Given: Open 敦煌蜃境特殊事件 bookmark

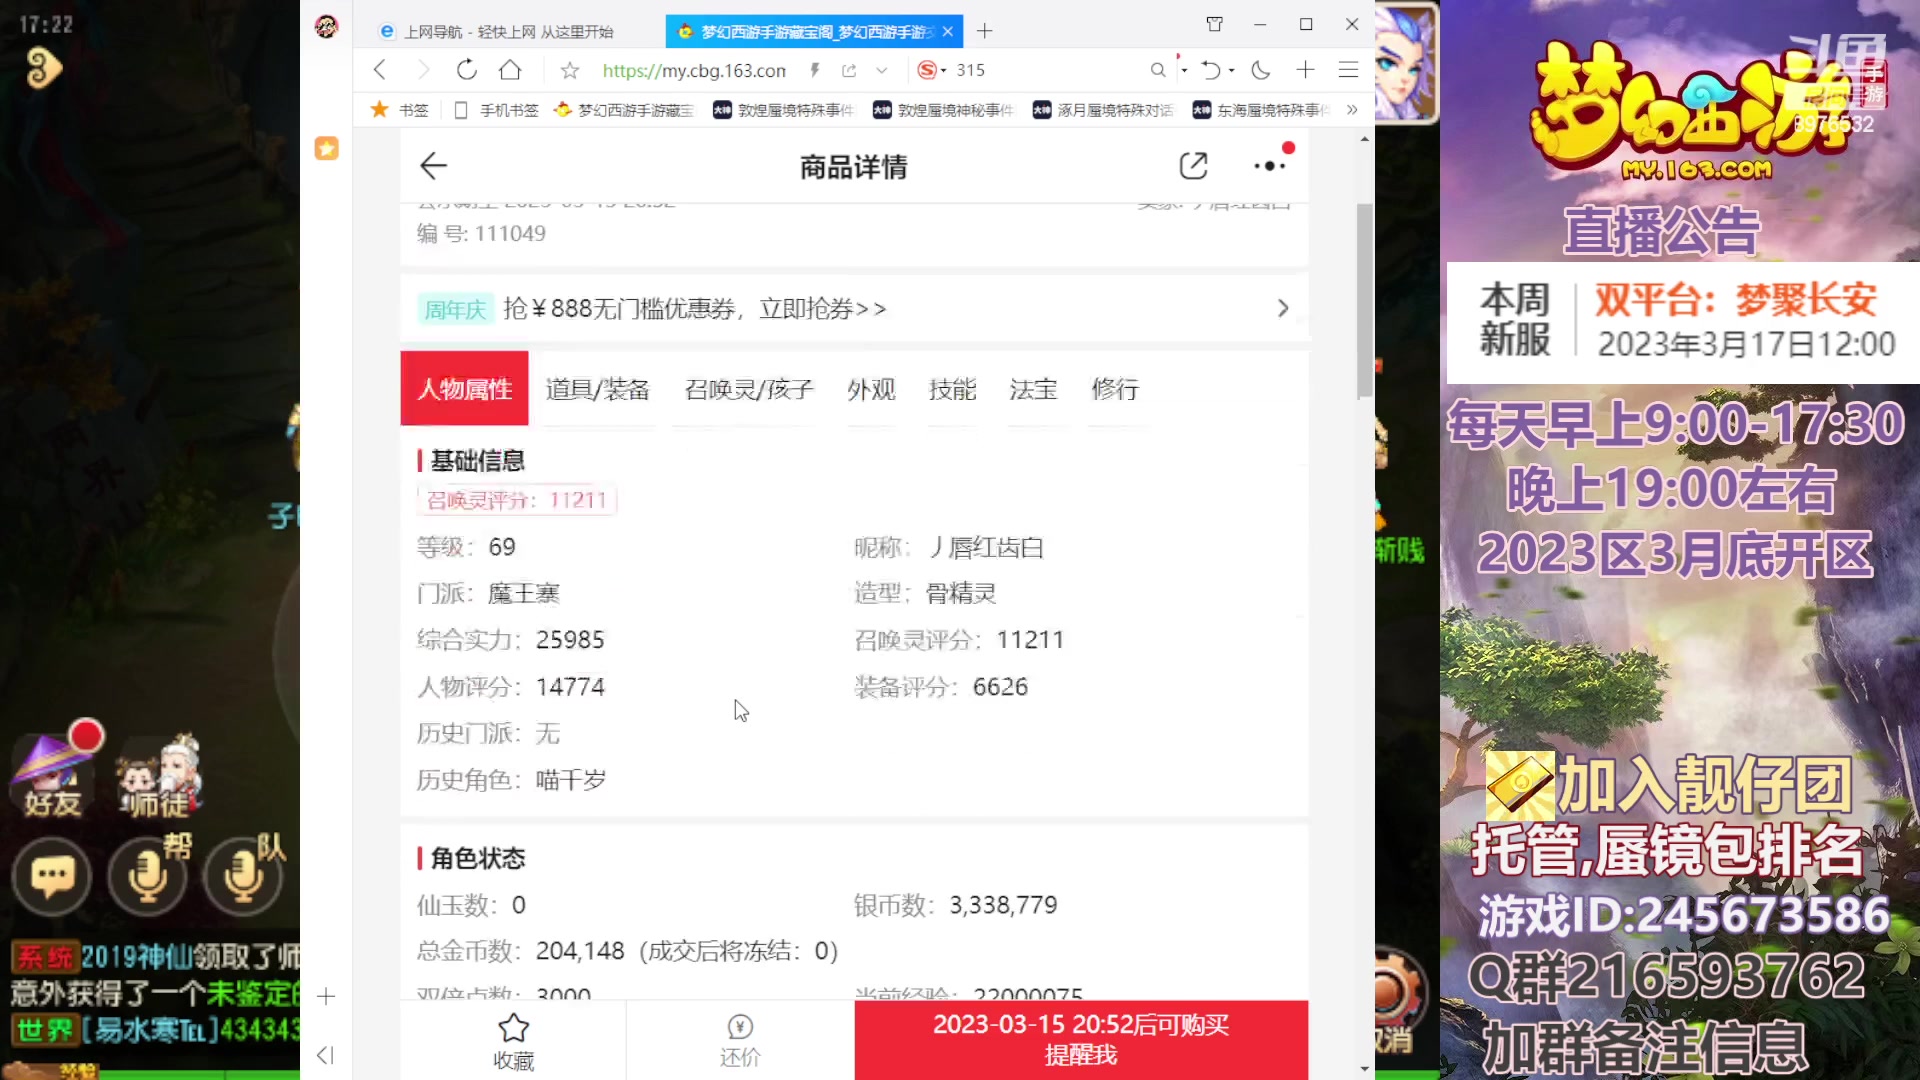Looking at the screenshot, I should click(x=784, y=110).
